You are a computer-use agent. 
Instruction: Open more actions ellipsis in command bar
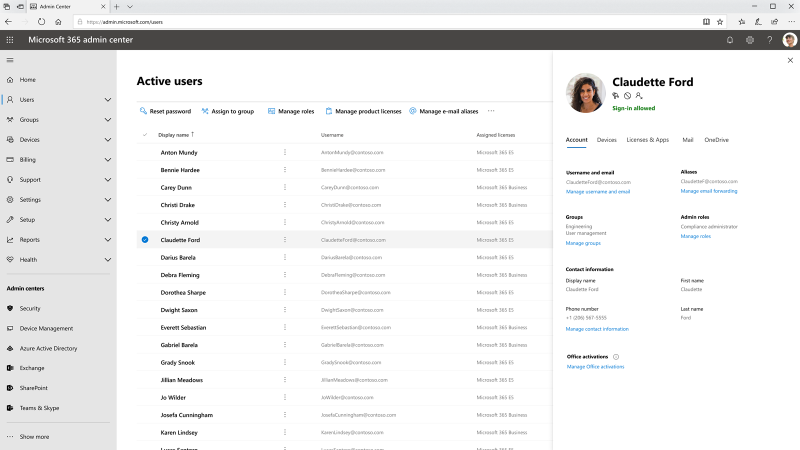click(x=491, y=111)
